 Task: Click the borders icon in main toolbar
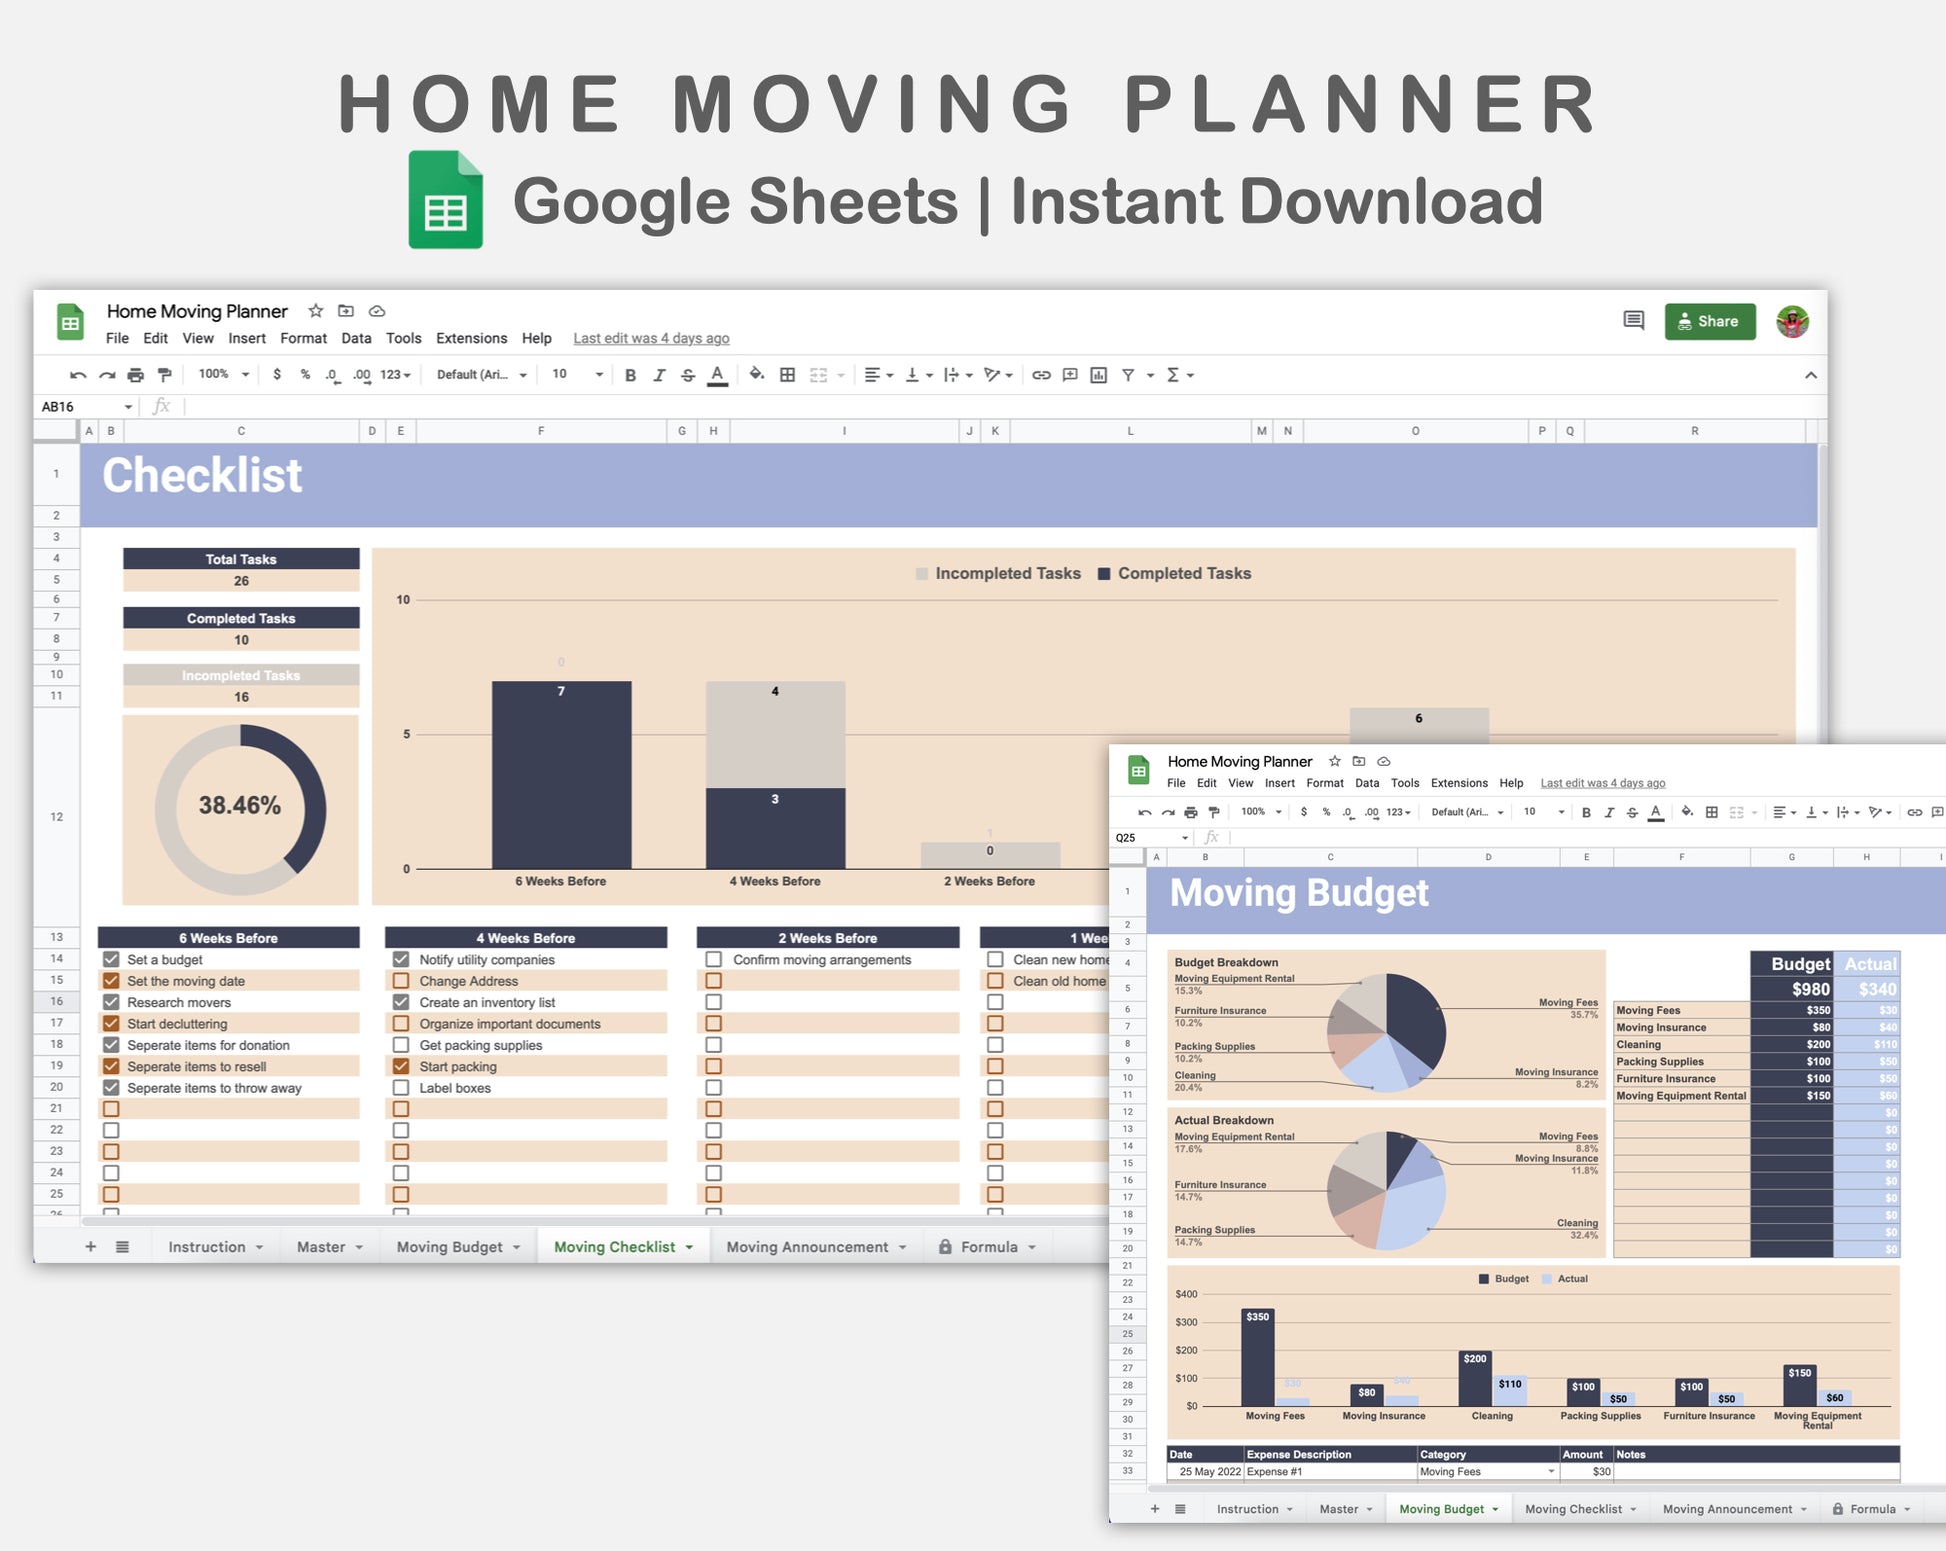tap(788, 375)
